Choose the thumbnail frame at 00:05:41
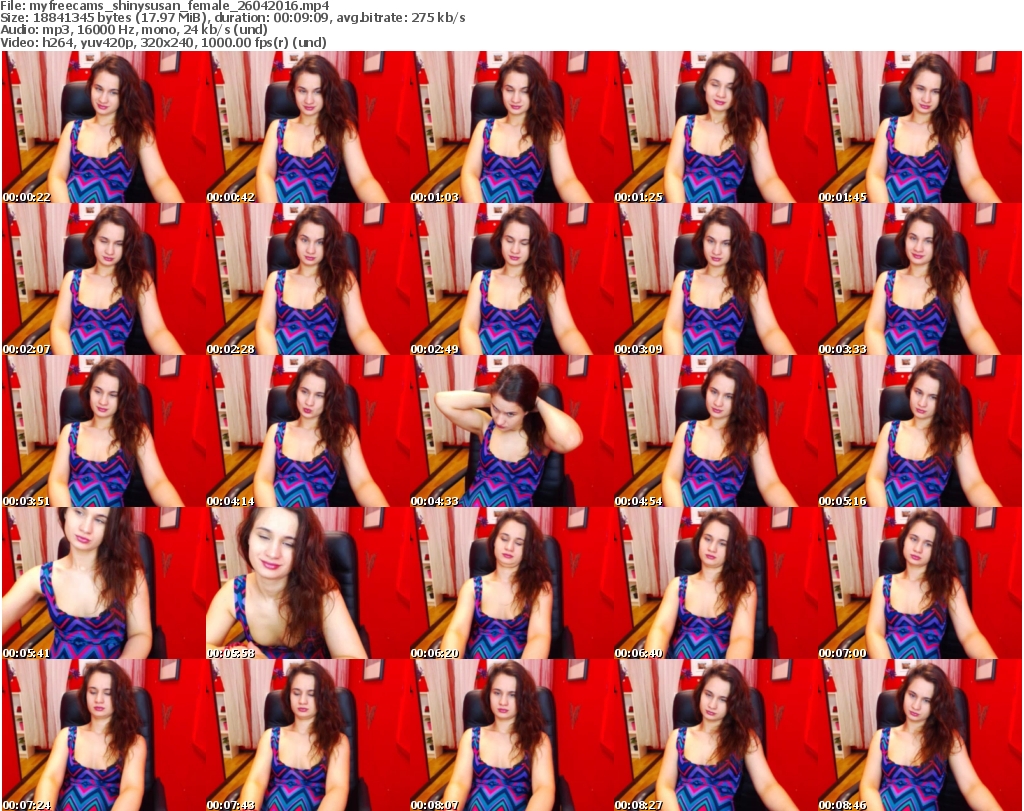The image size is (1024, 811). [x=104, y=583]
